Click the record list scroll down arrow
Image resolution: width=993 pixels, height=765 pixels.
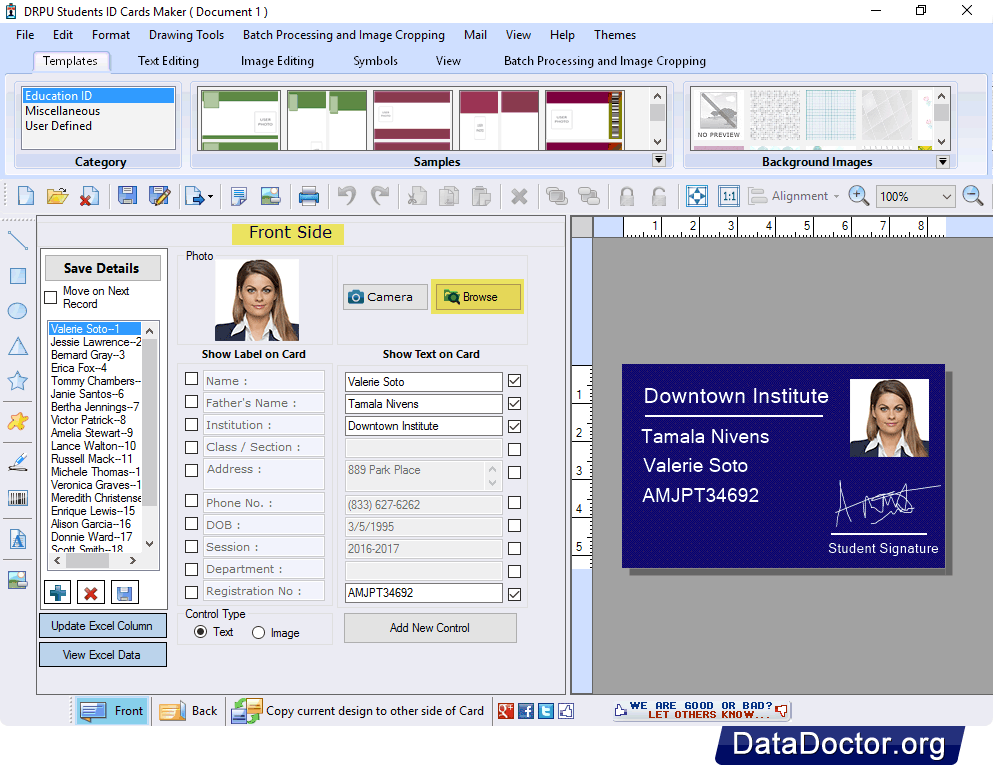click(x=149, y=543)
